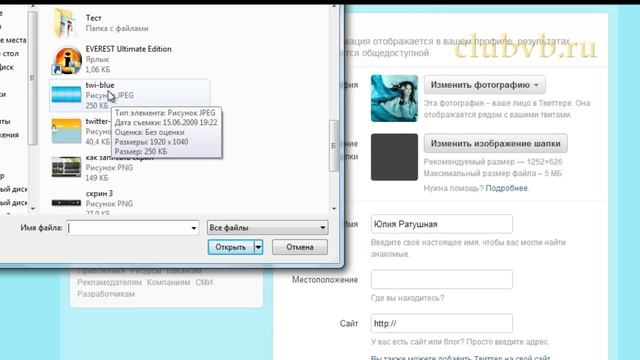Image resolution: width=640 pixels, height=360 pixels.
Task: Click the 'Отмена' button
Action: [300, 247]
